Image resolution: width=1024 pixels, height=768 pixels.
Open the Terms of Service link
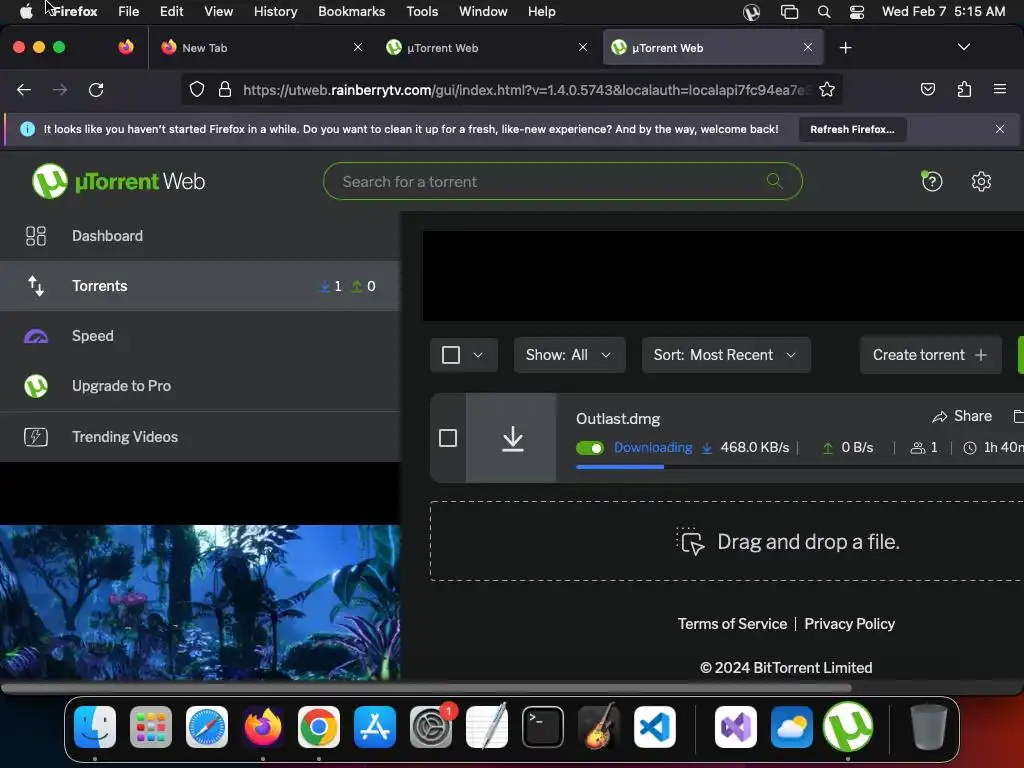click(x=732, y=624)
